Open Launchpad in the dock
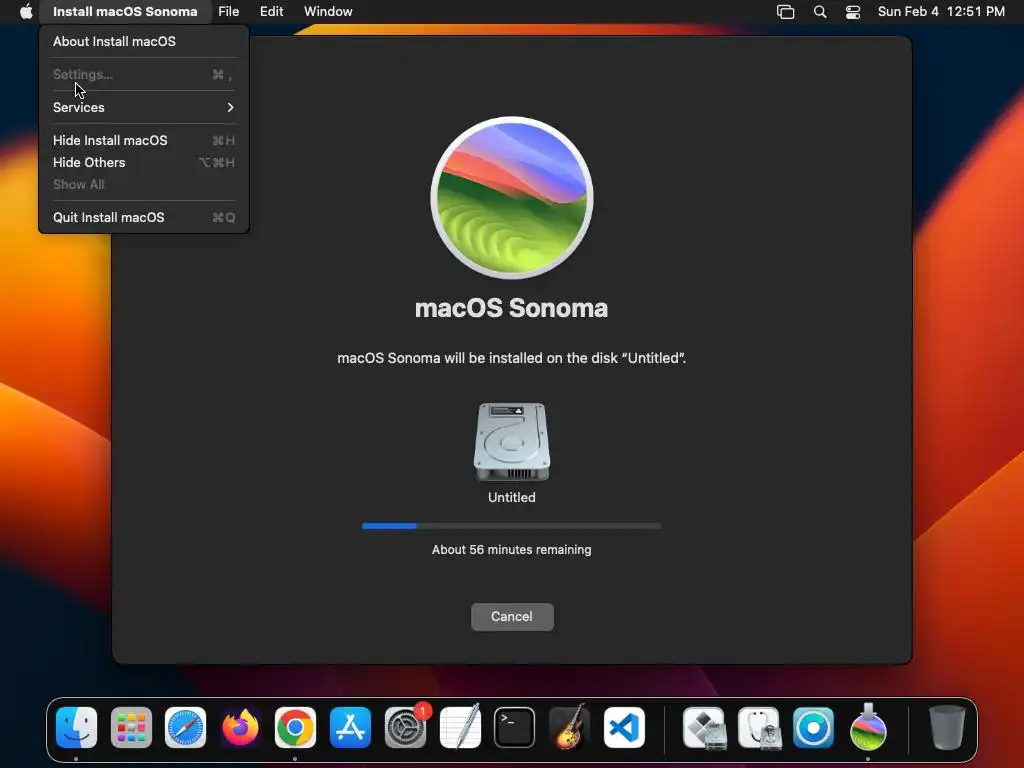 (131, 727)
